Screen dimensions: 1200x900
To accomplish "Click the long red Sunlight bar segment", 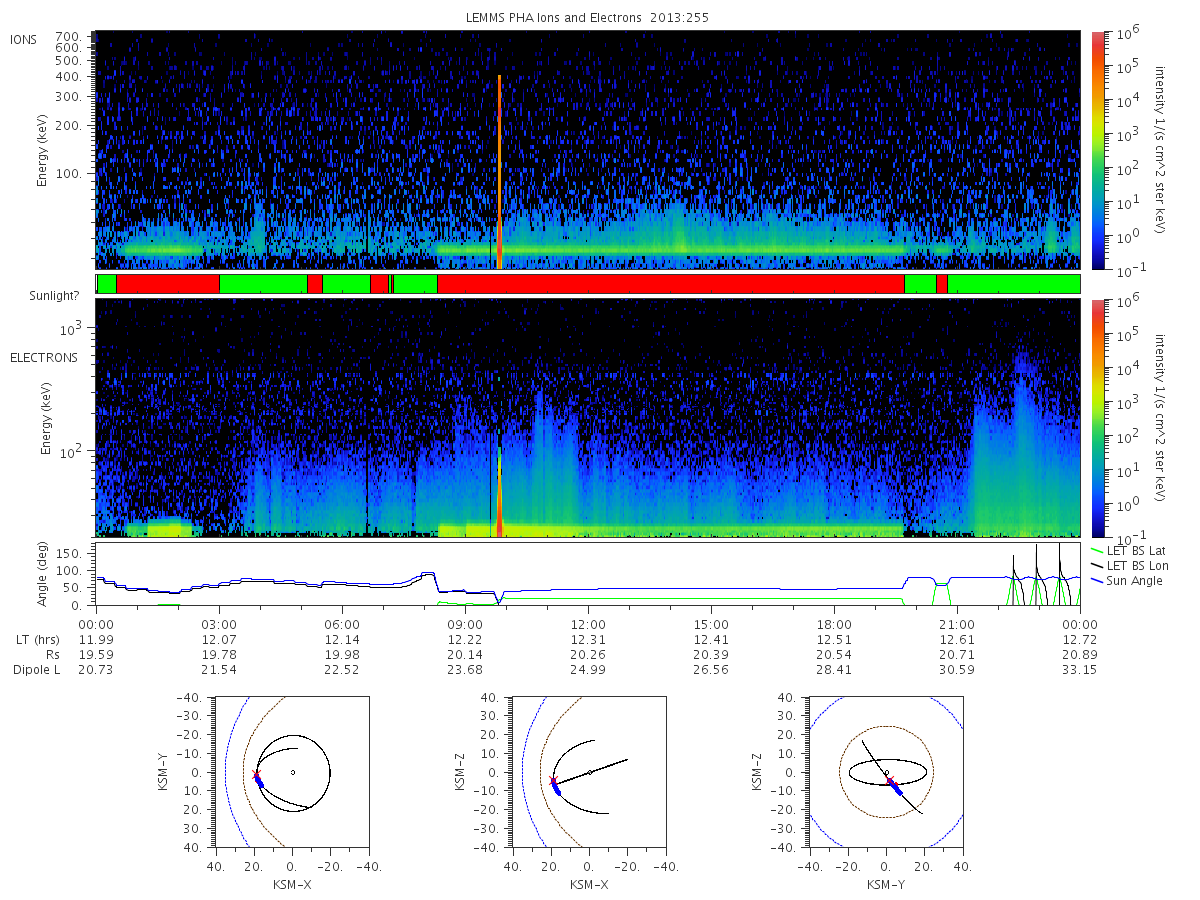I will pos(670,284).
